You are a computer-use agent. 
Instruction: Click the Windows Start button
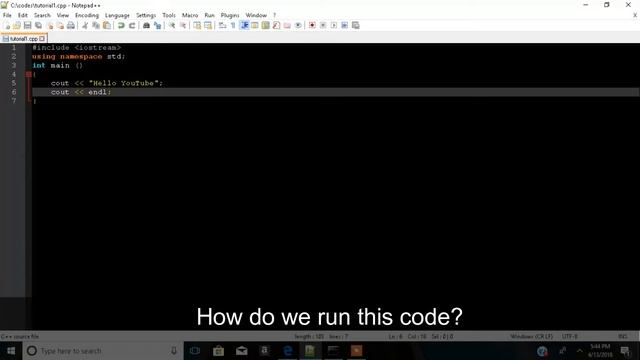click(x=11, y=351)
